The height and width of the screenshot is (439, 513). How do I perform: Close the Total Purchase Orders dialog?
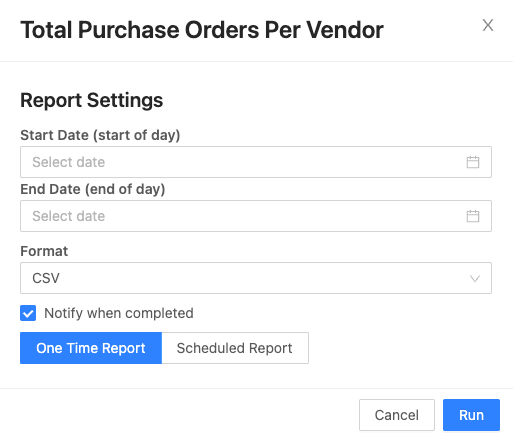(488, 25)
